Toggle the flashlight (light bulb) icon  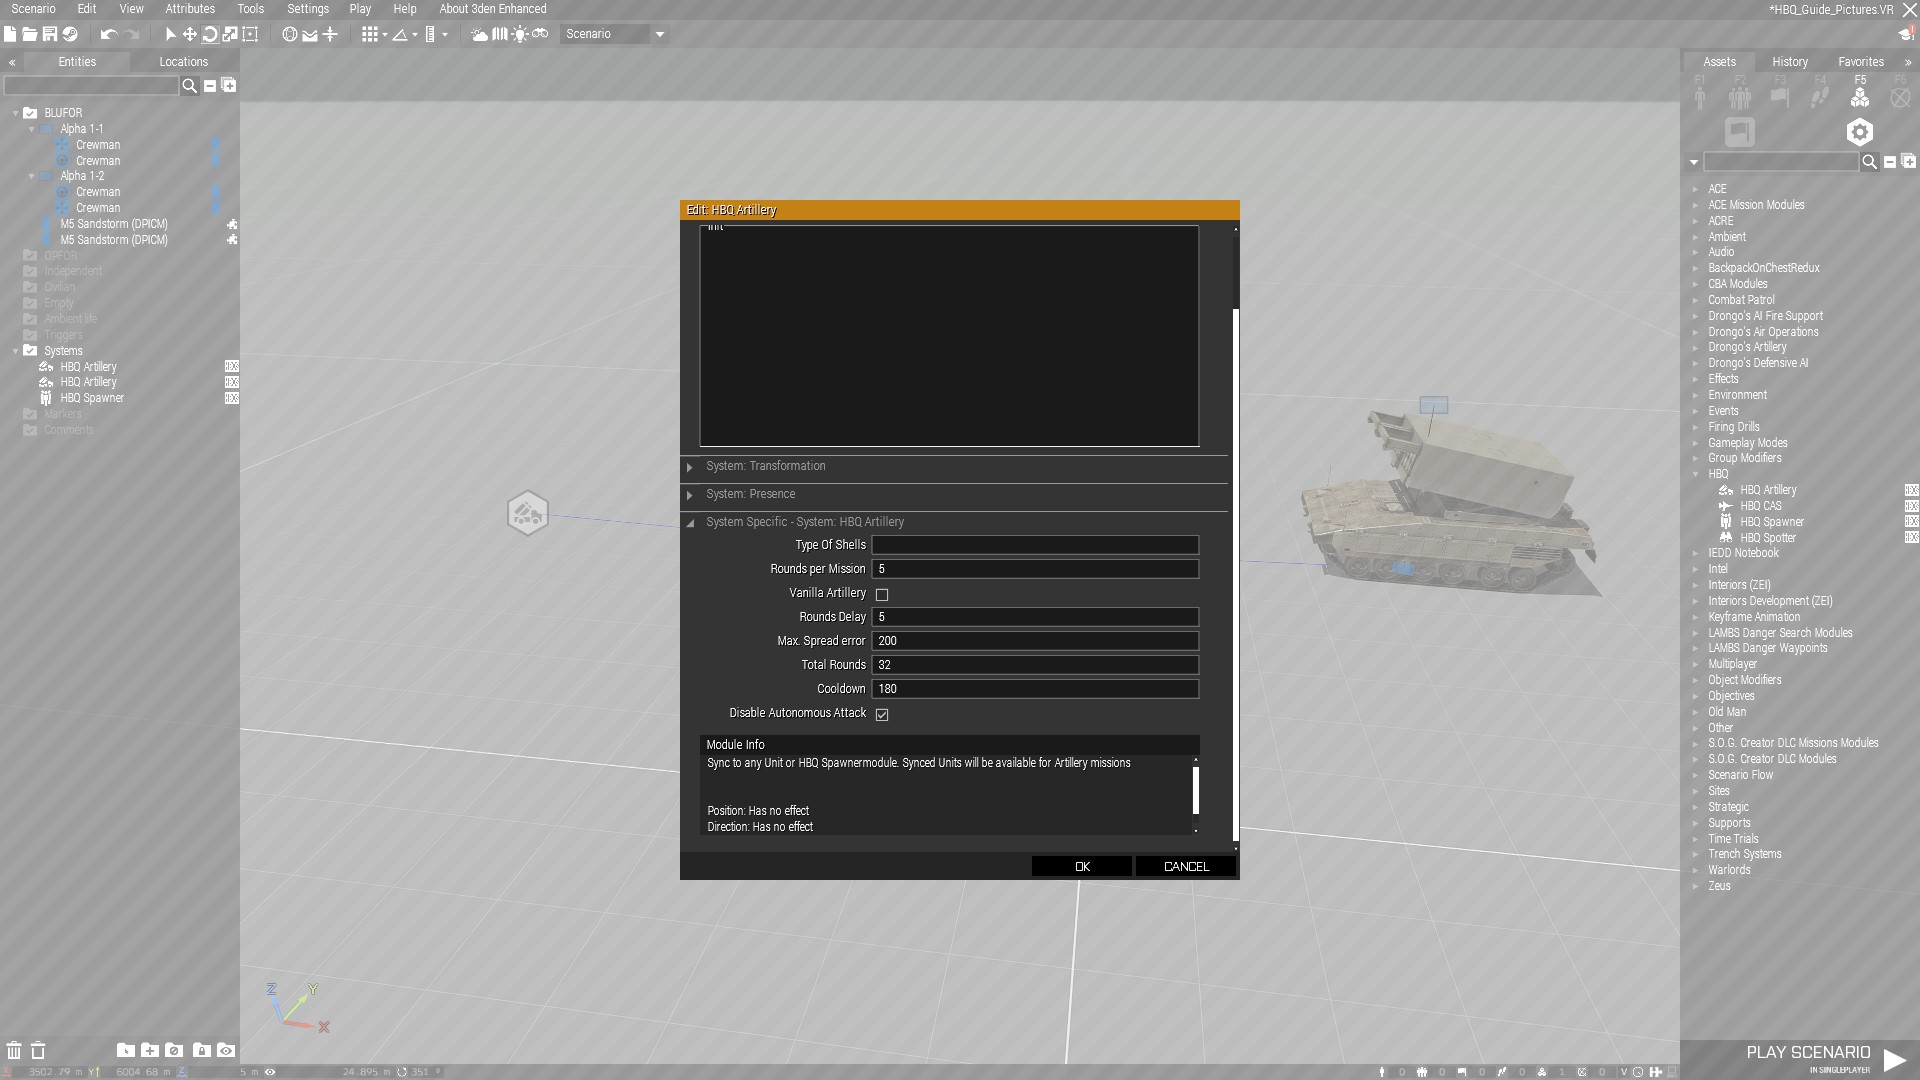coord(520,34)
